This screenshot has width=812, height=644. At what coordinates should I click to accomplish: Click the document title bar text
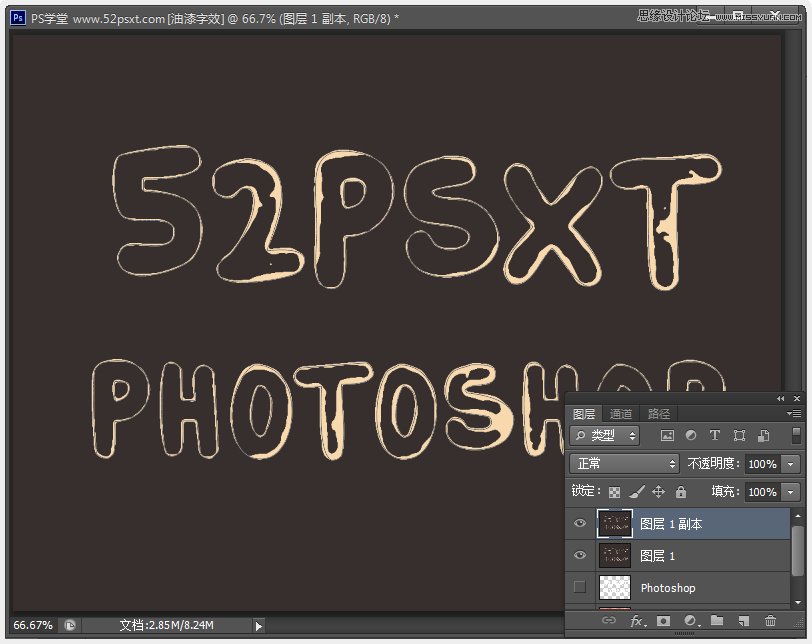(215, 19)
